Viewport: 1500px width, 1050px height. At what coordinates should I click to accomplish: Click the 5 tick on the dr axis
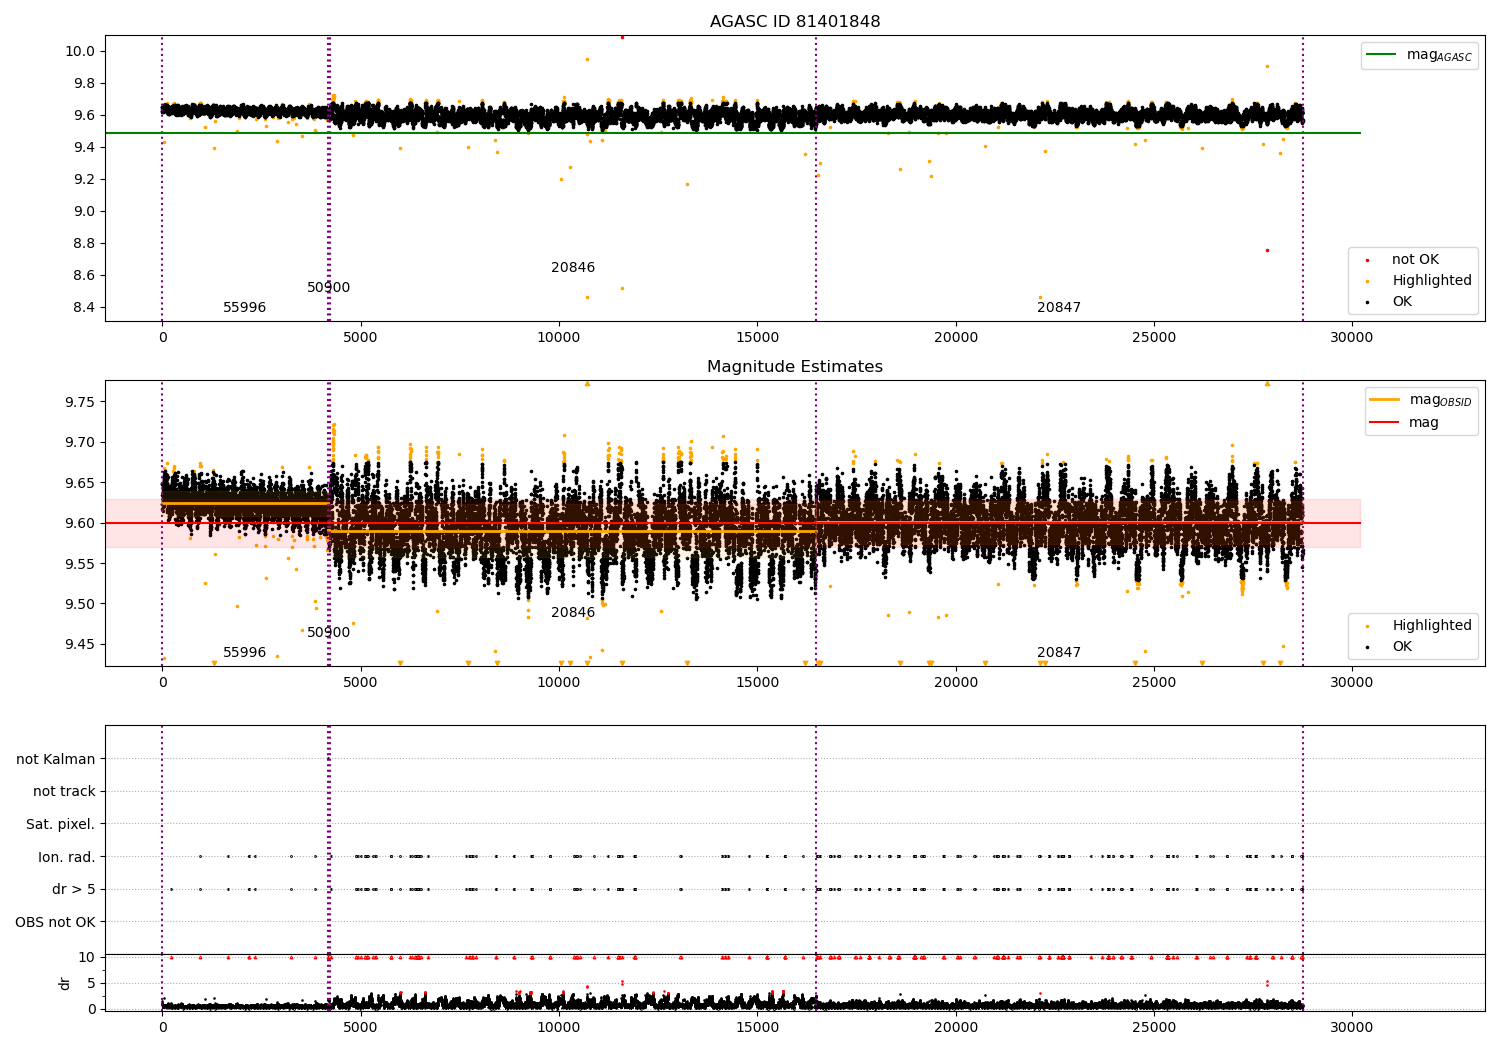(x=91, y=983)
